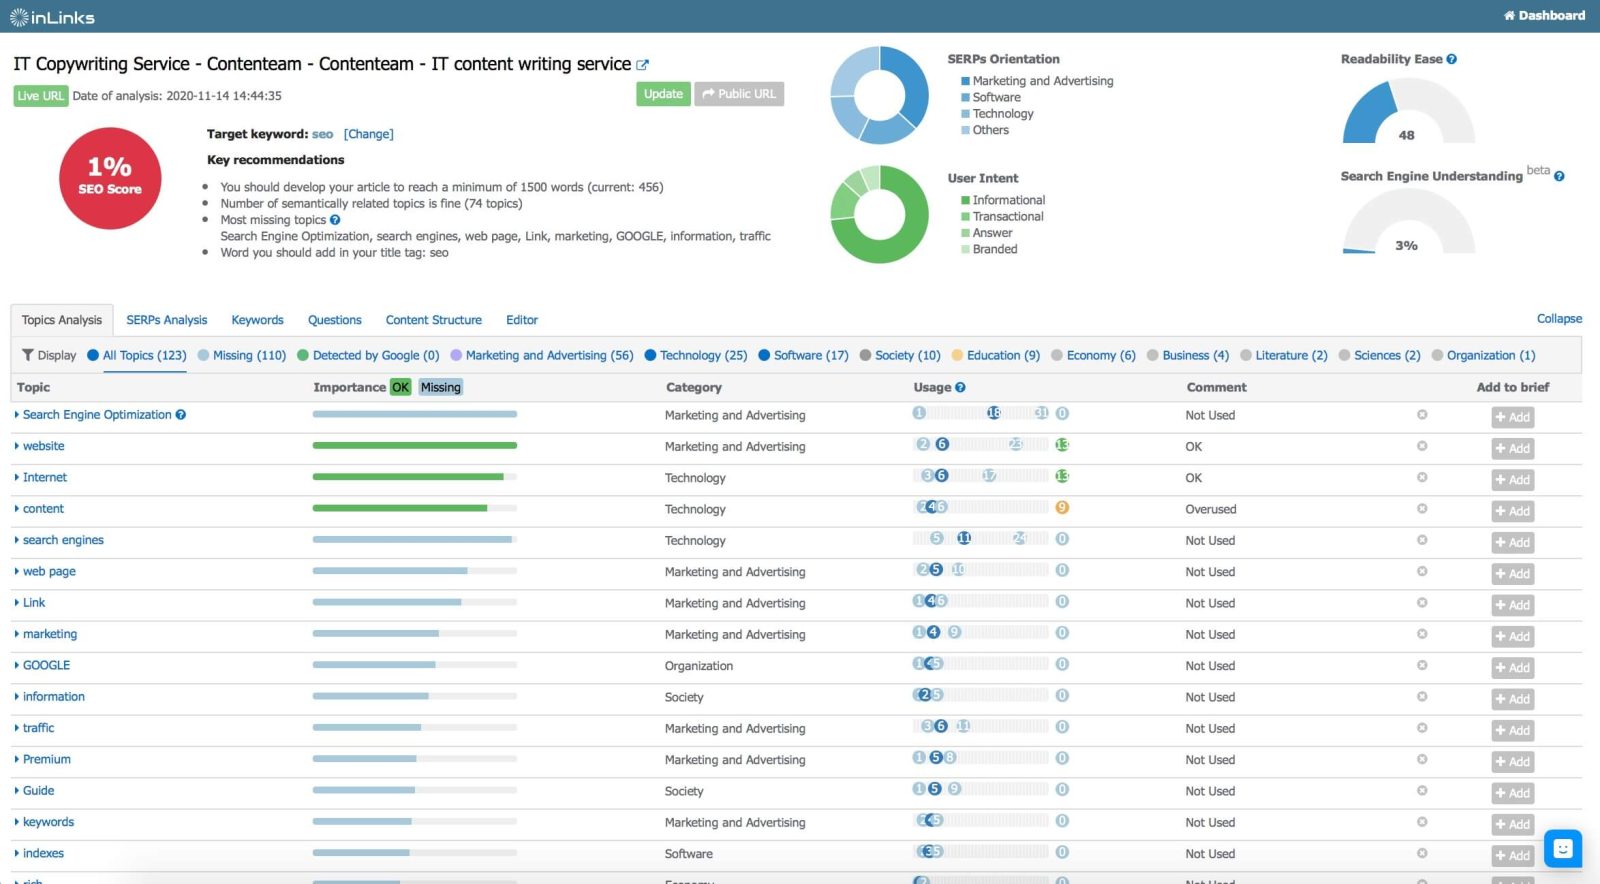Open the chat widget icon in the bottom corner
The width and height of the screenshot is (1600, 884).
tap(1562, 849)
